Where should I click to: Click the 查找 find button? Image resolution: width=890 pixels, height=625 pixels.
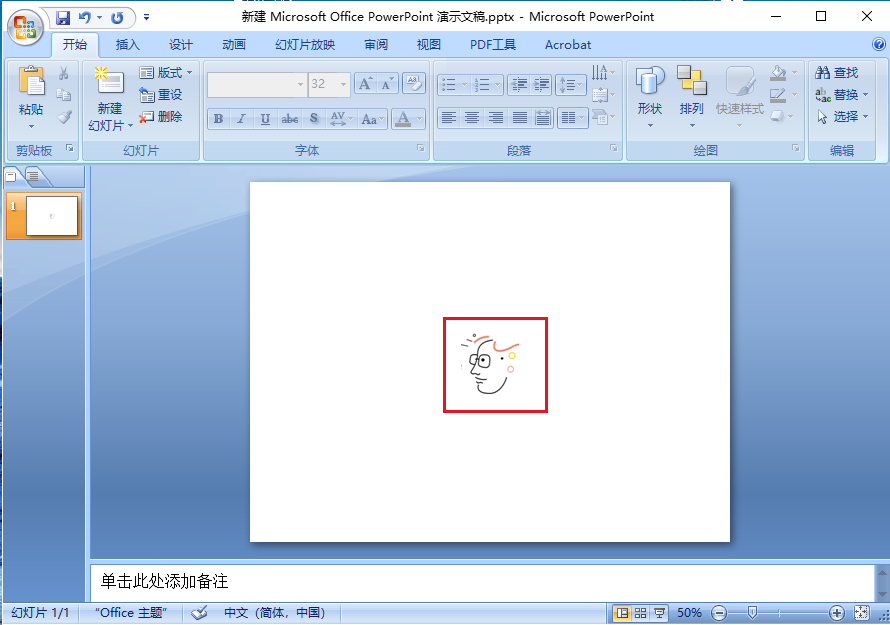click(x=837, y=73)
